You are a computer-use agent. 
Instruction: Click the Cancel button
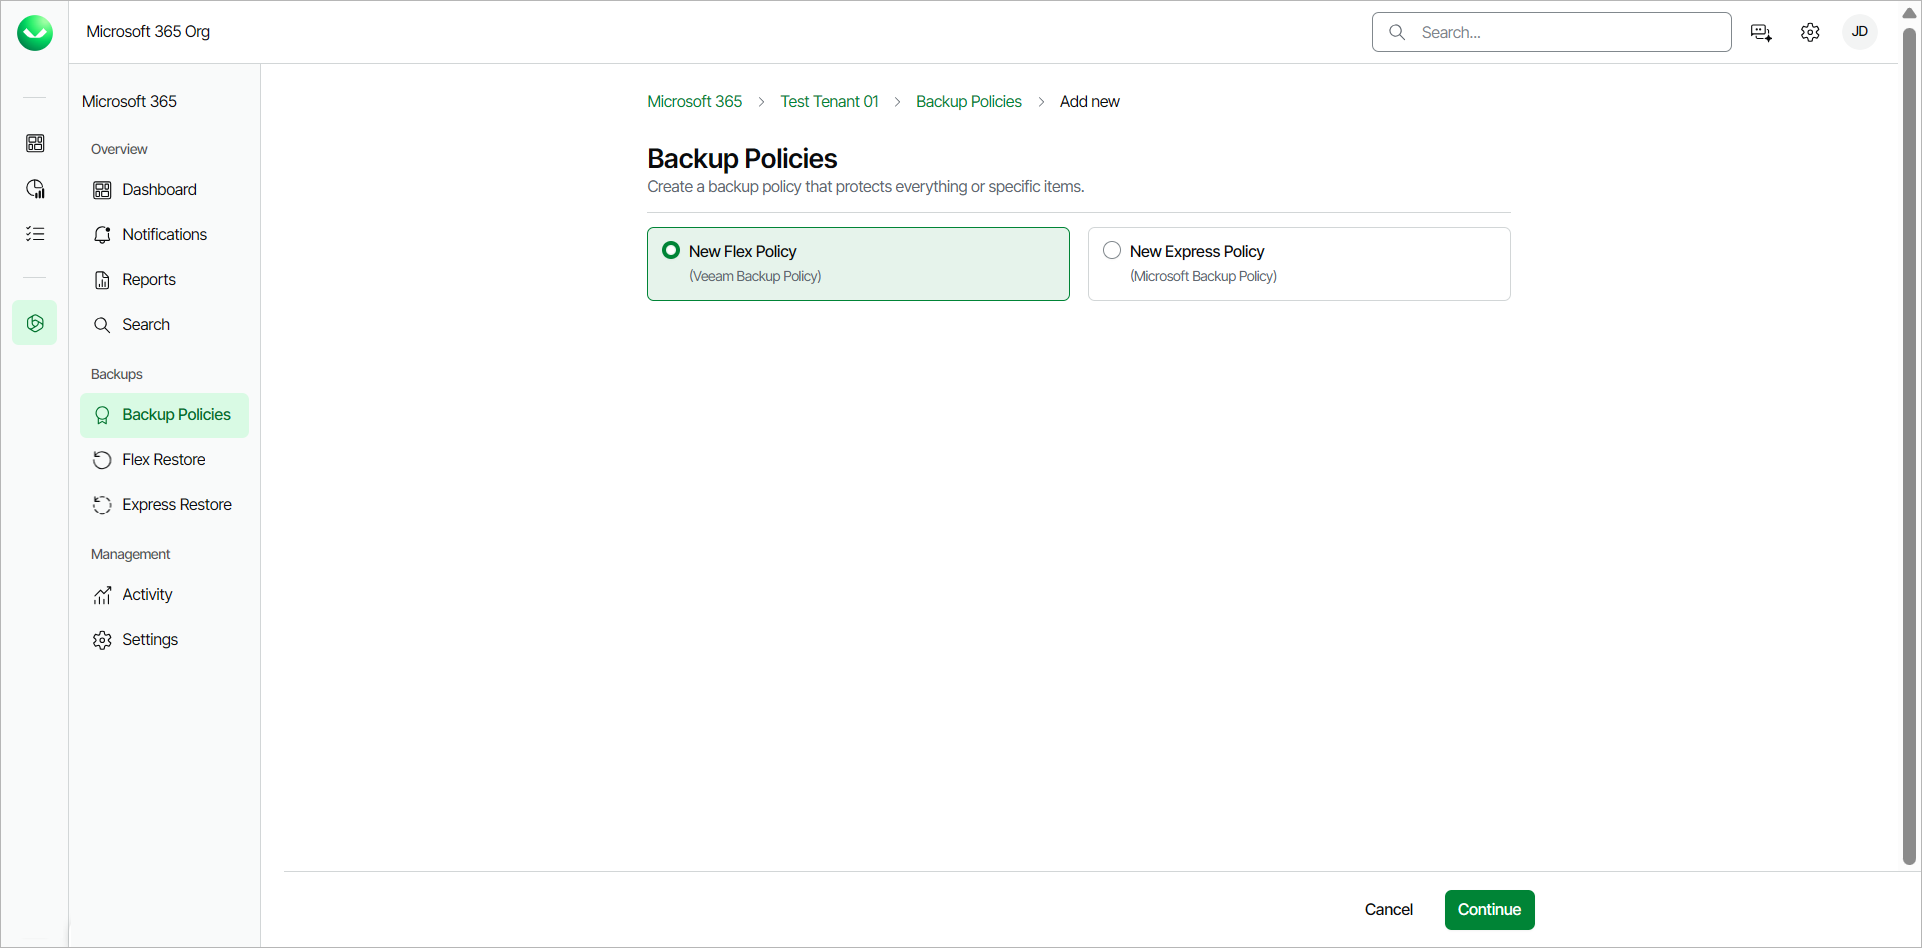click(x=1389, y=910)
